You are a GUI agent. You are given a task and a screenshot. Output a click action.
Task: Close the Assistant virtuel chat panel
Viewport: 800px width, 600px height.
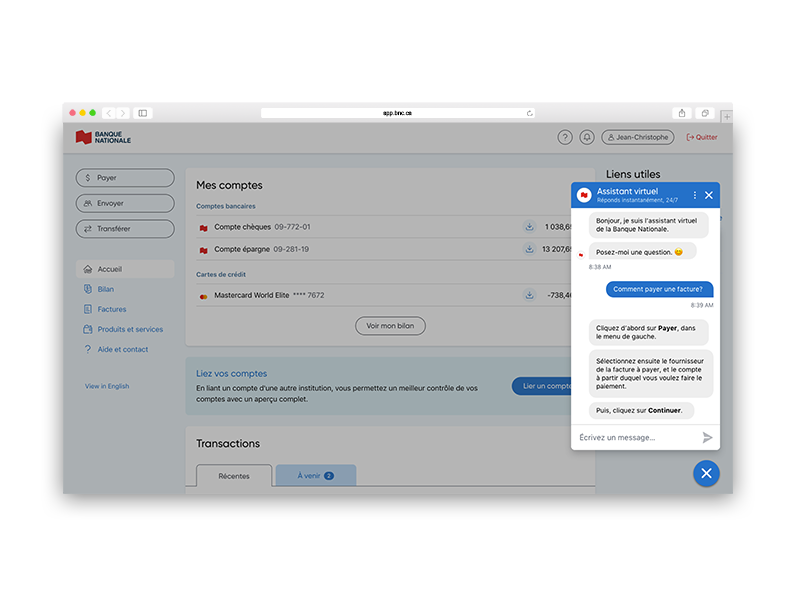[x=709, y=195]
